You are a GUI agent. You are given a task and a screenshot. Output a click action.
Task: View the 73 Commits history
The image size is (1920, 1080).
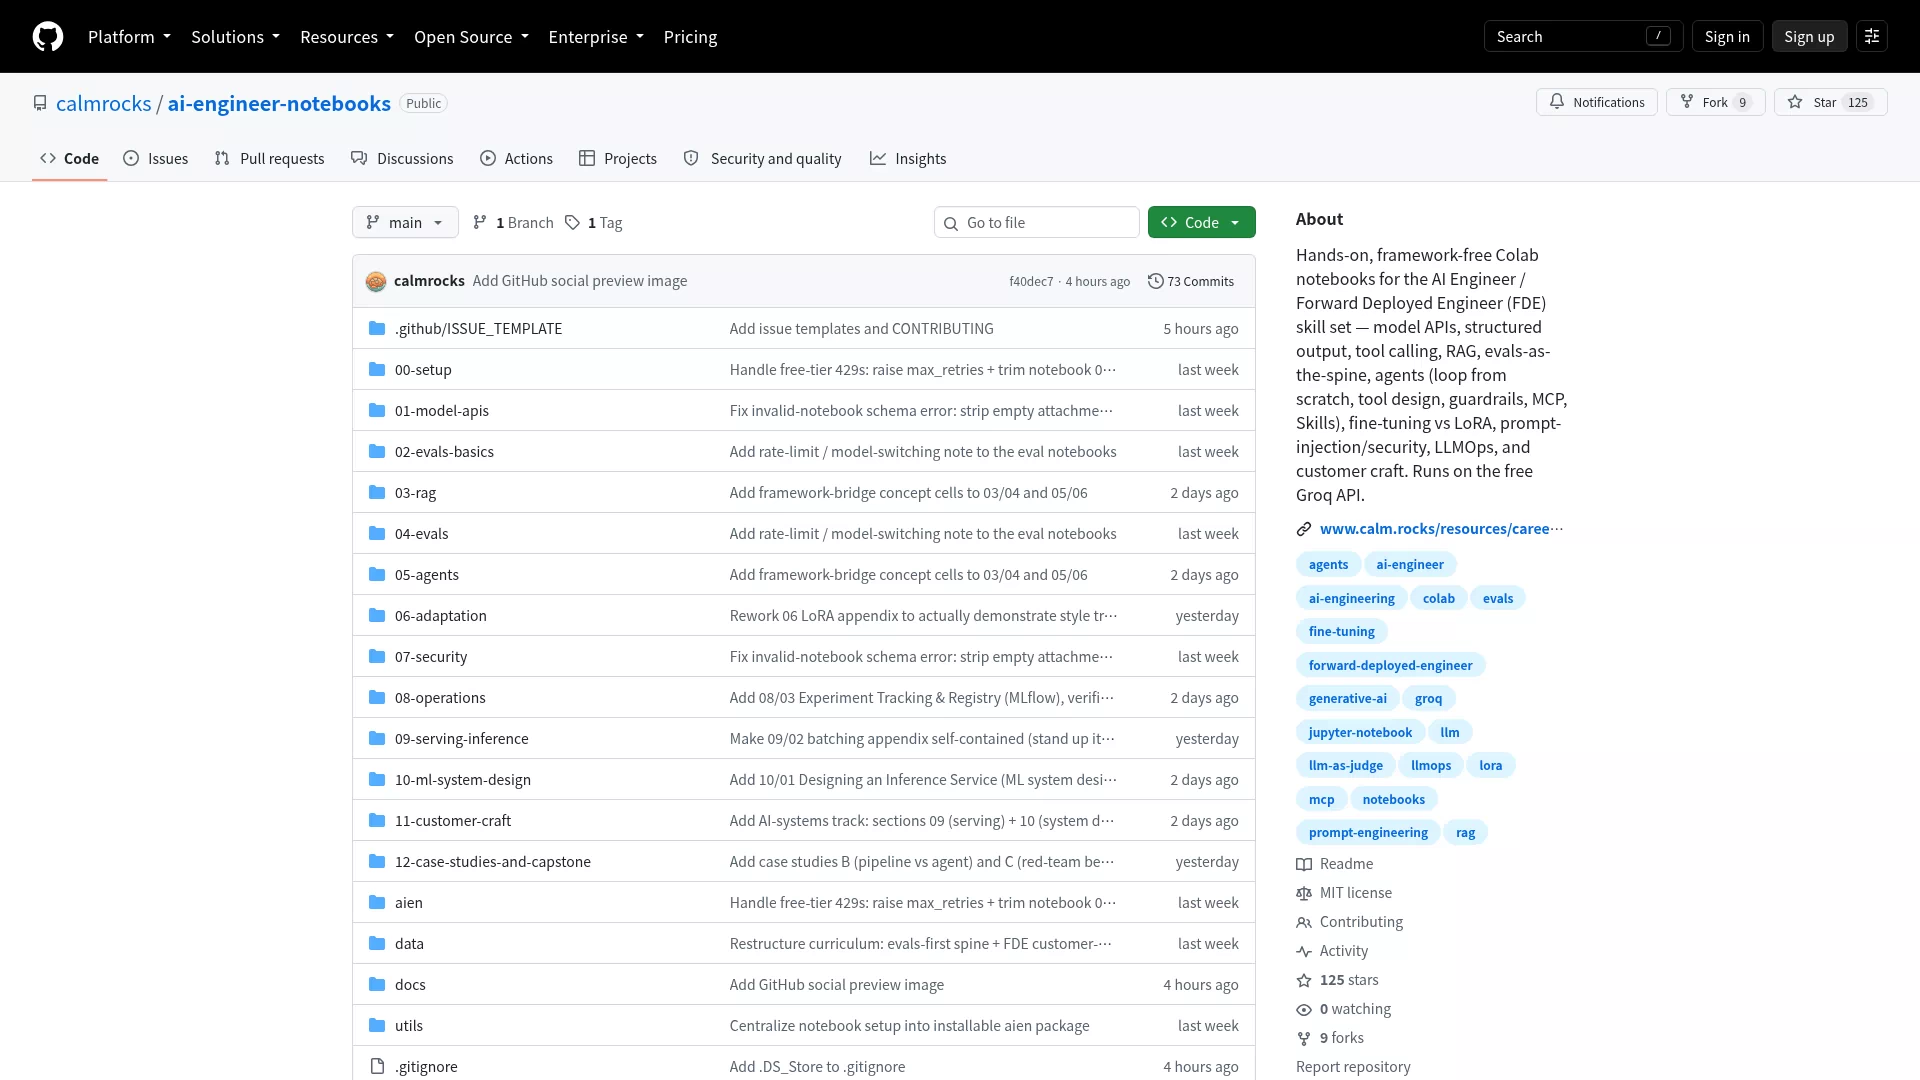tap(1191, 281)
